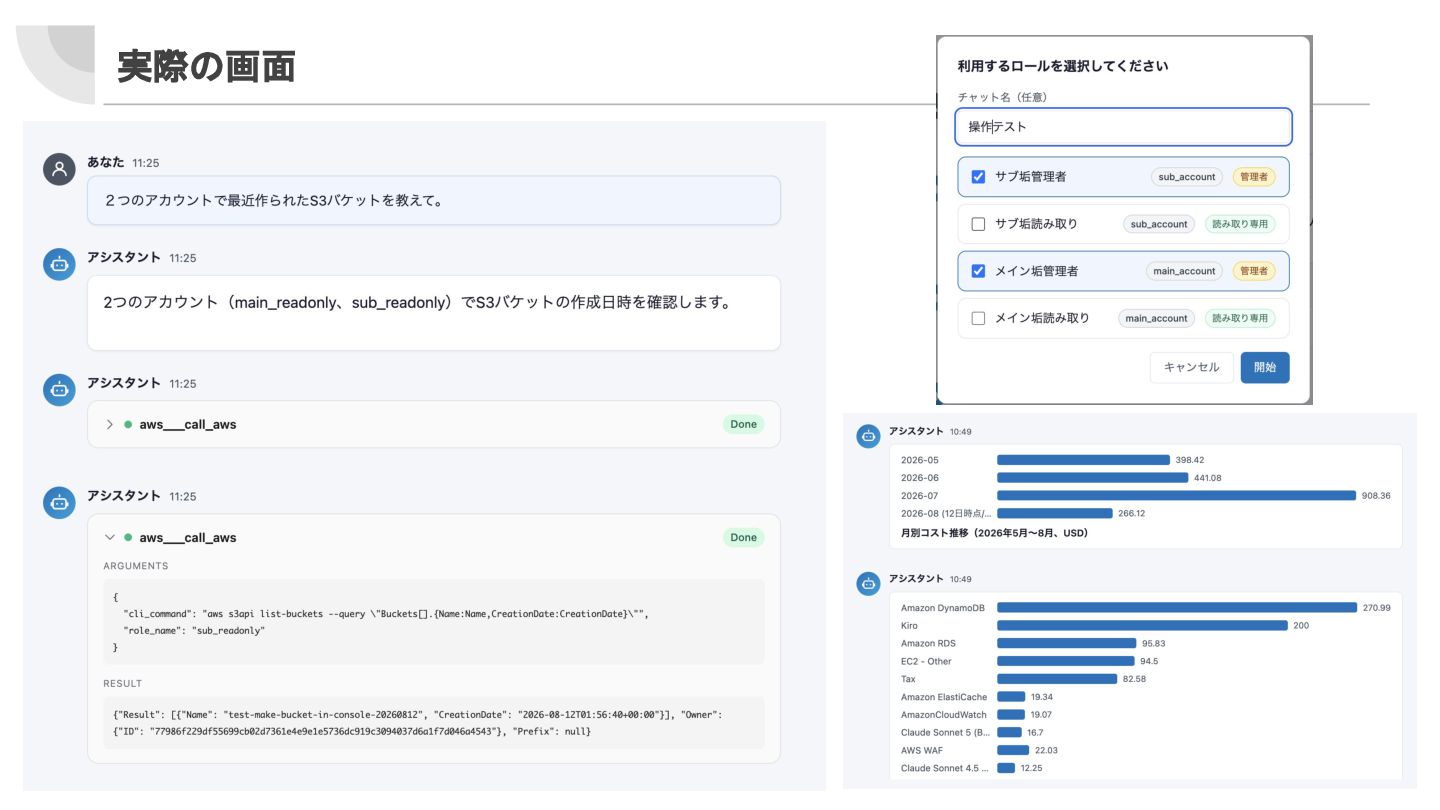The image size is (1440, 810).
Task: Expand the collapsed aws___call_aws tool call
Action: tap(110, 424)
